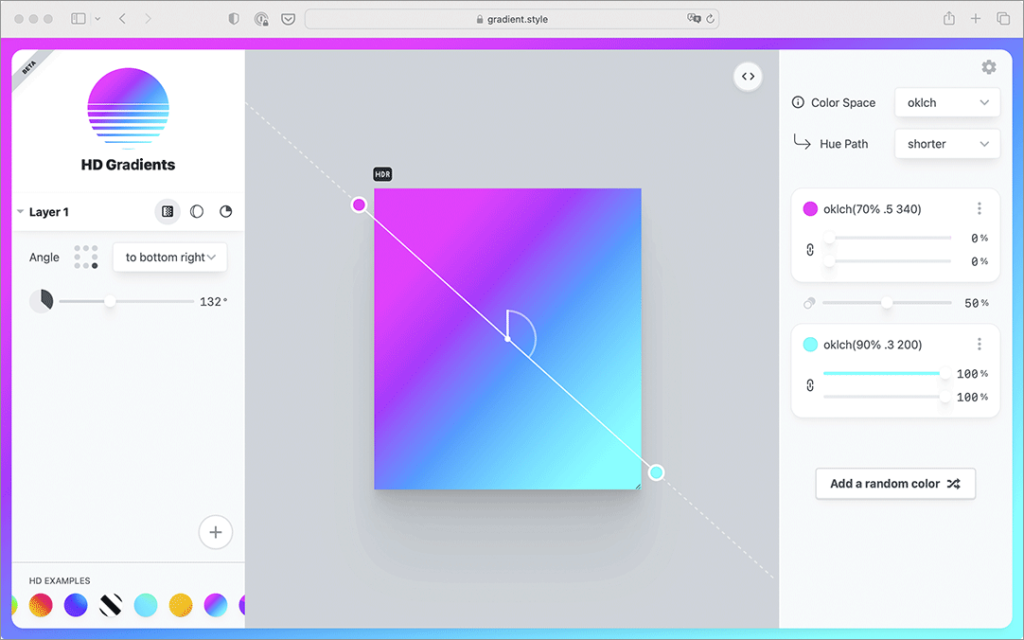This screenshot has height=640, width=1024.
Task: Toggle position link for the magenta color stop
Action: [x=808, y=250]
